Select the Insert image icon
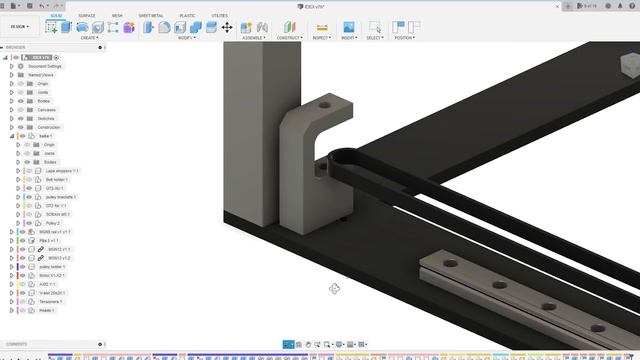640x360 pixels. pos(349,27)
